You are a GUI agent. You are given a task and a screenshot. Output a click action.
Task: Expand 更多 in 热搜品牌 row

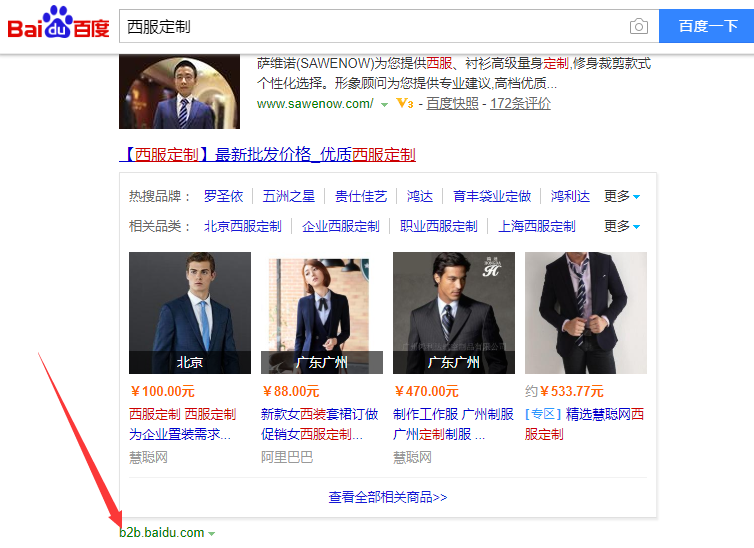tap(622, 196)
